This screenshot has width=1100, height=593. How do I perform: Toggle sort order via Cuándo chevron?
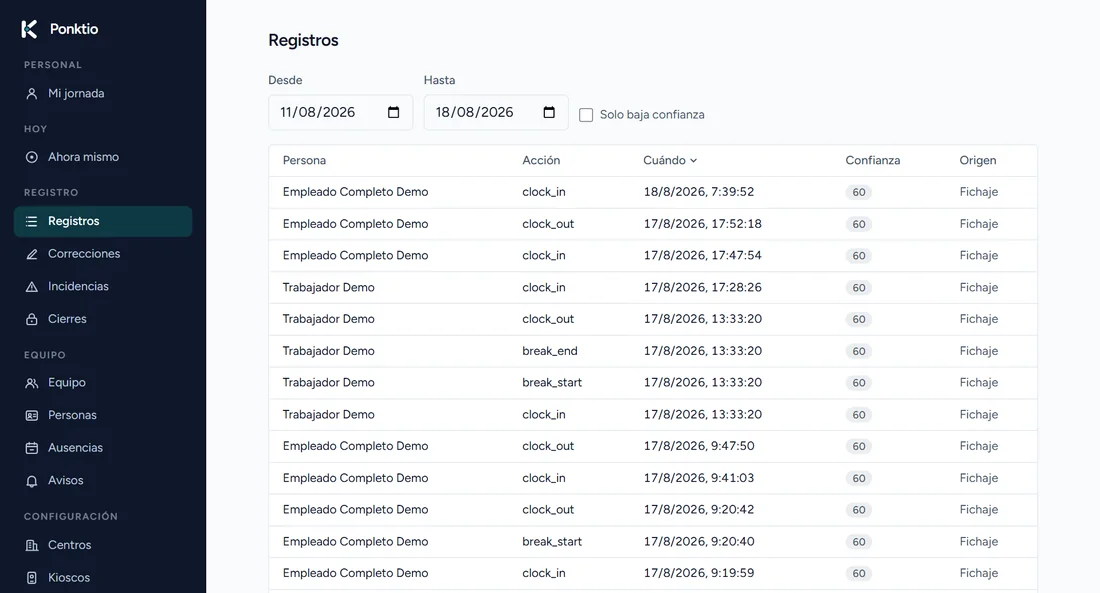[x=693, y=161]
